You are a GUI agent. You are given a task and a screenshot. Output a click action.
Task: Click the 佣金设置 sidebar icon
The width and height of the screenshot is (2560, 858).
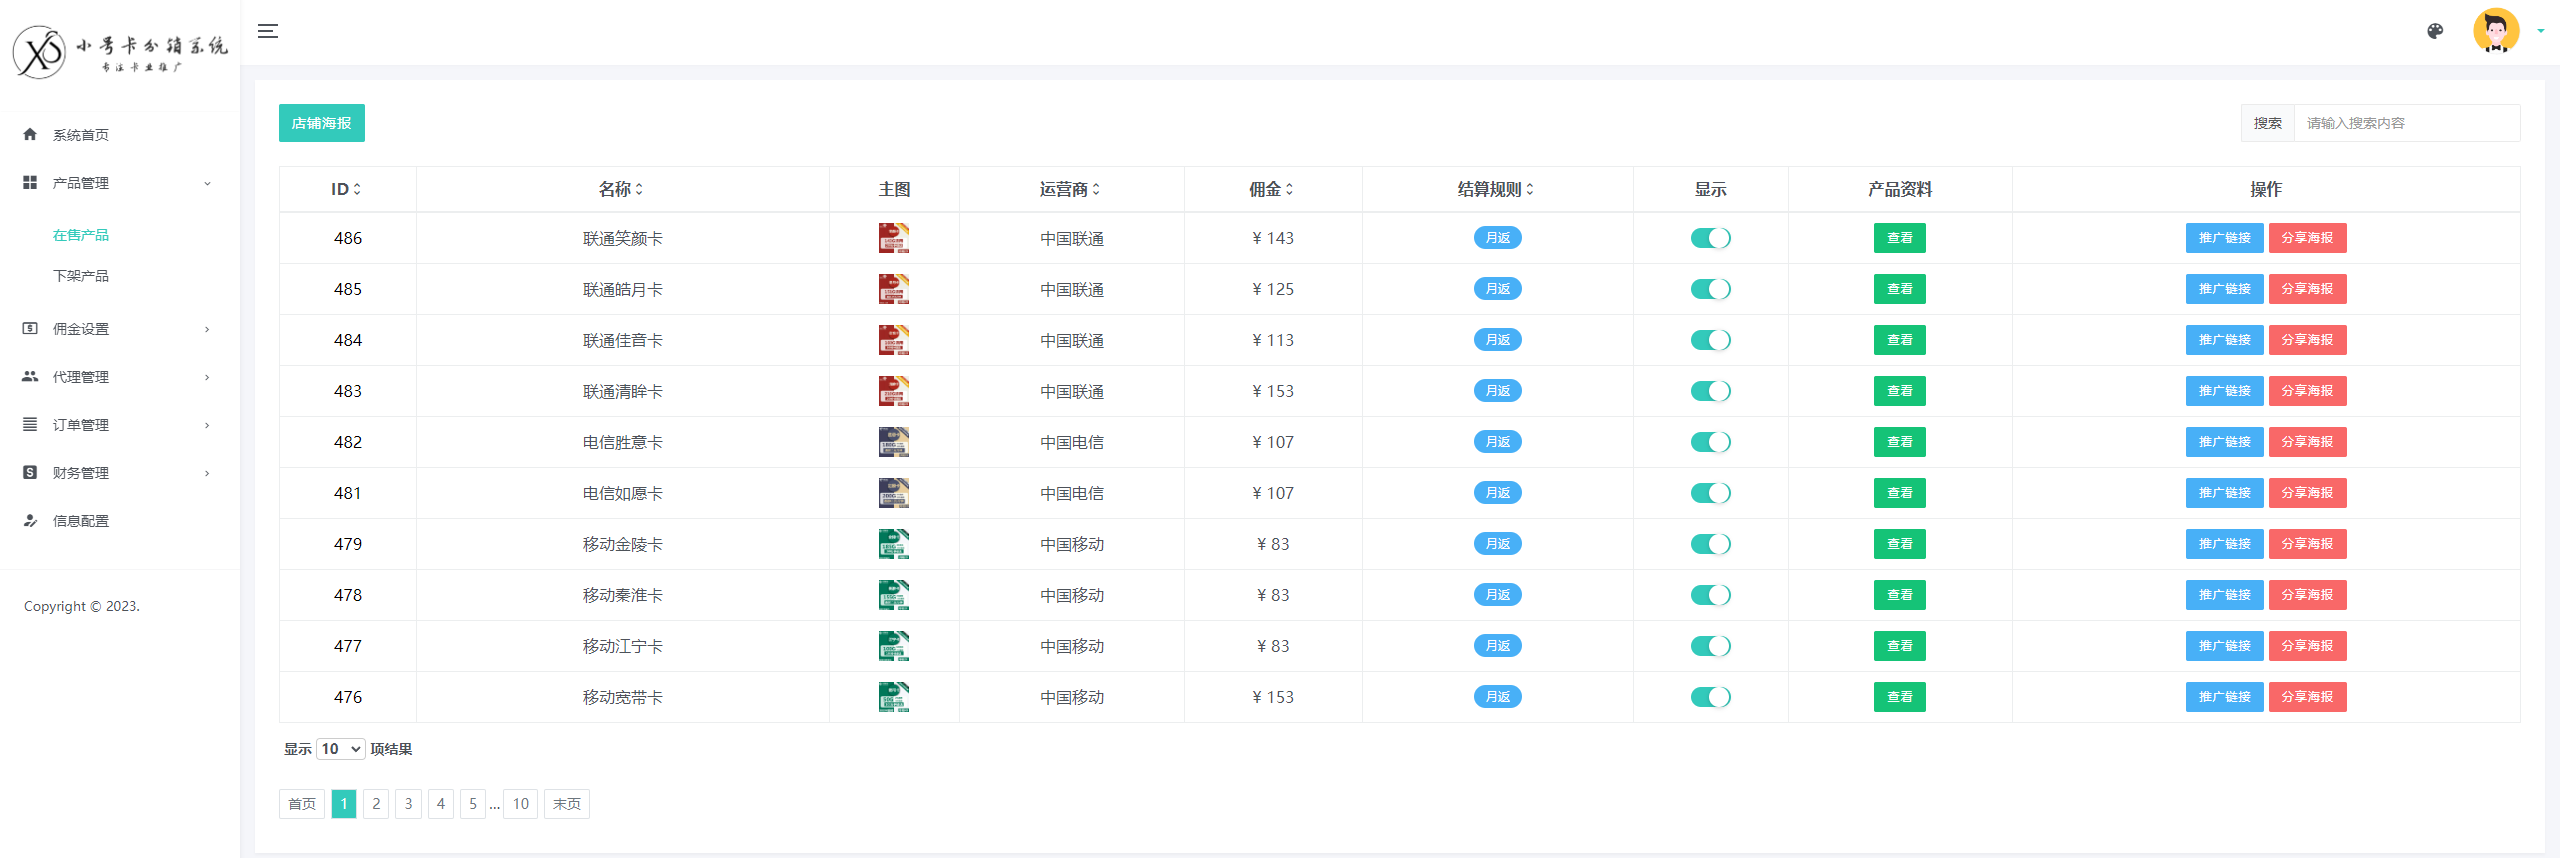click(x=30, y=328)
